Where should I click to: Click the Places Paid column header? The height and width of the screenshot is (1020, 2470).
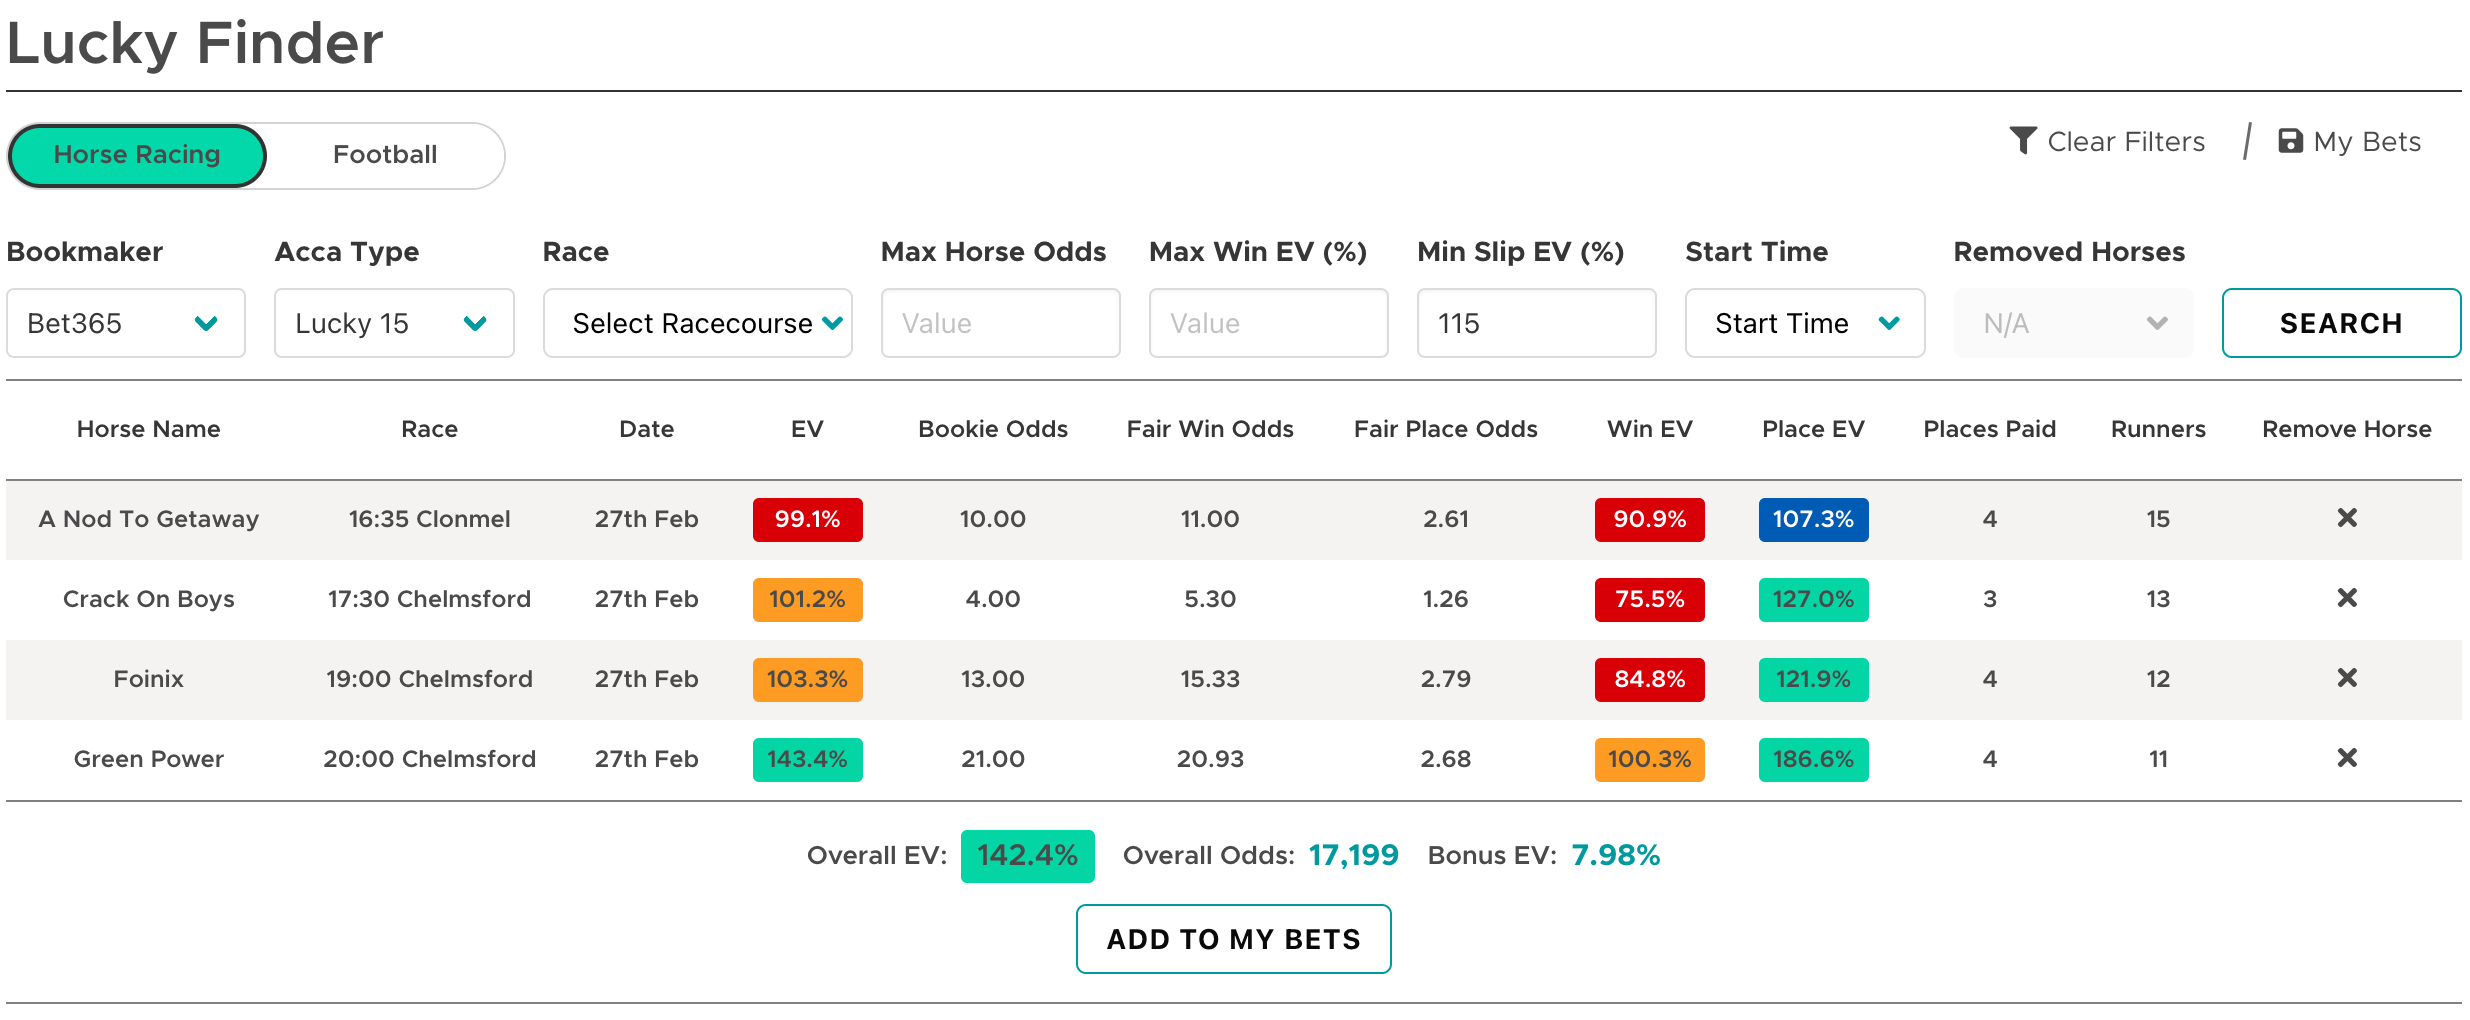(x=1990, y=429)
